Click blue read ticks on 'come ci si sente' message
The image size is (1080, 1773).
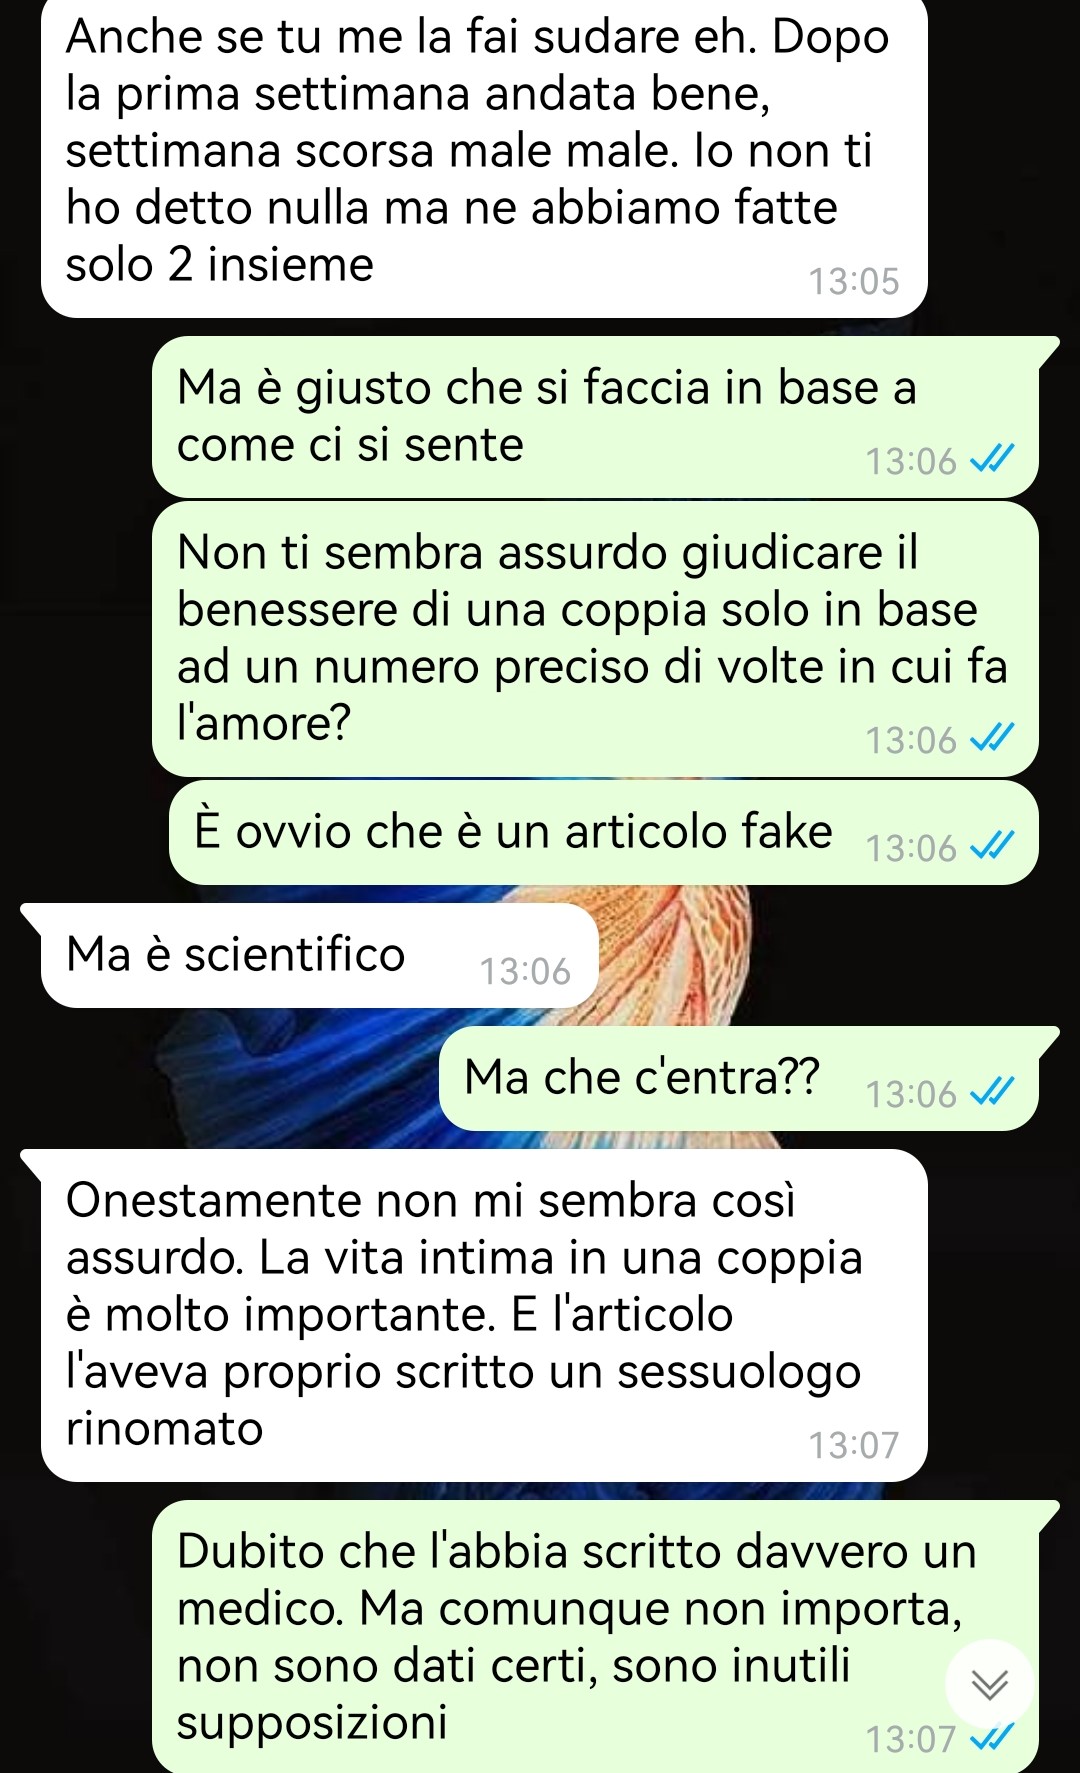(x=993, y=460)
